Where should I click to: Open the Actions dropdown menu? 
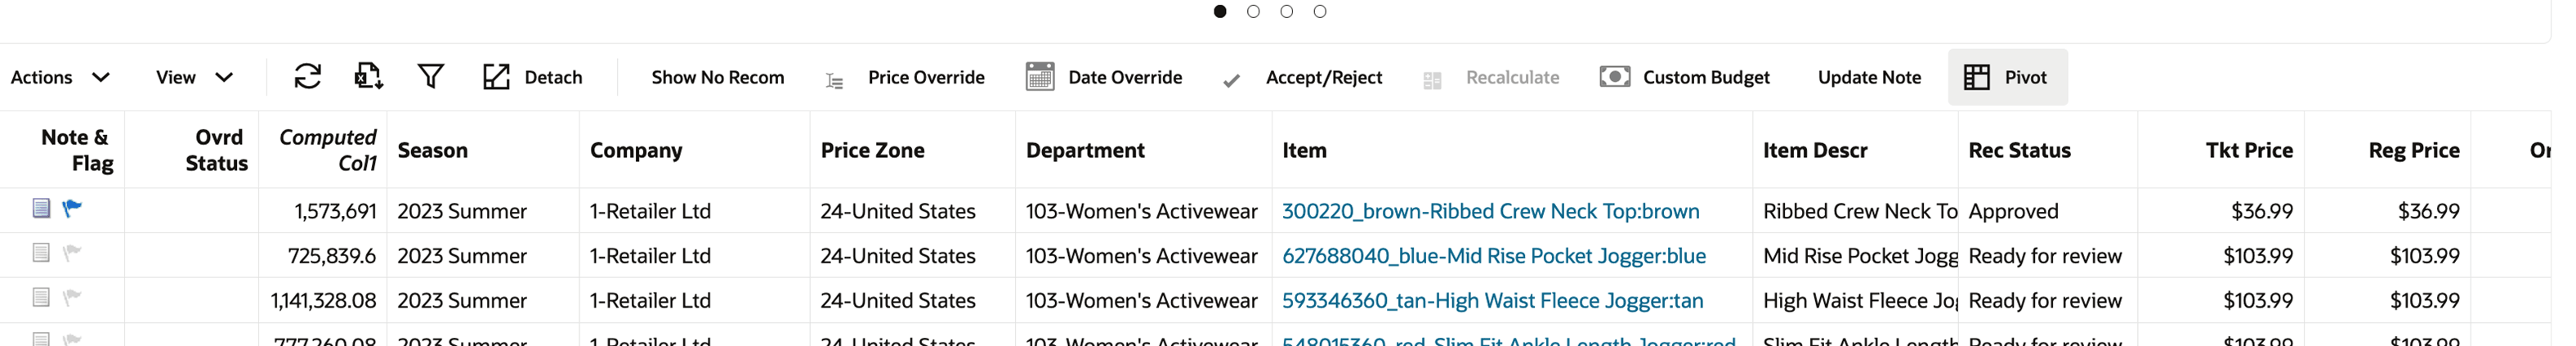(60, 77)
